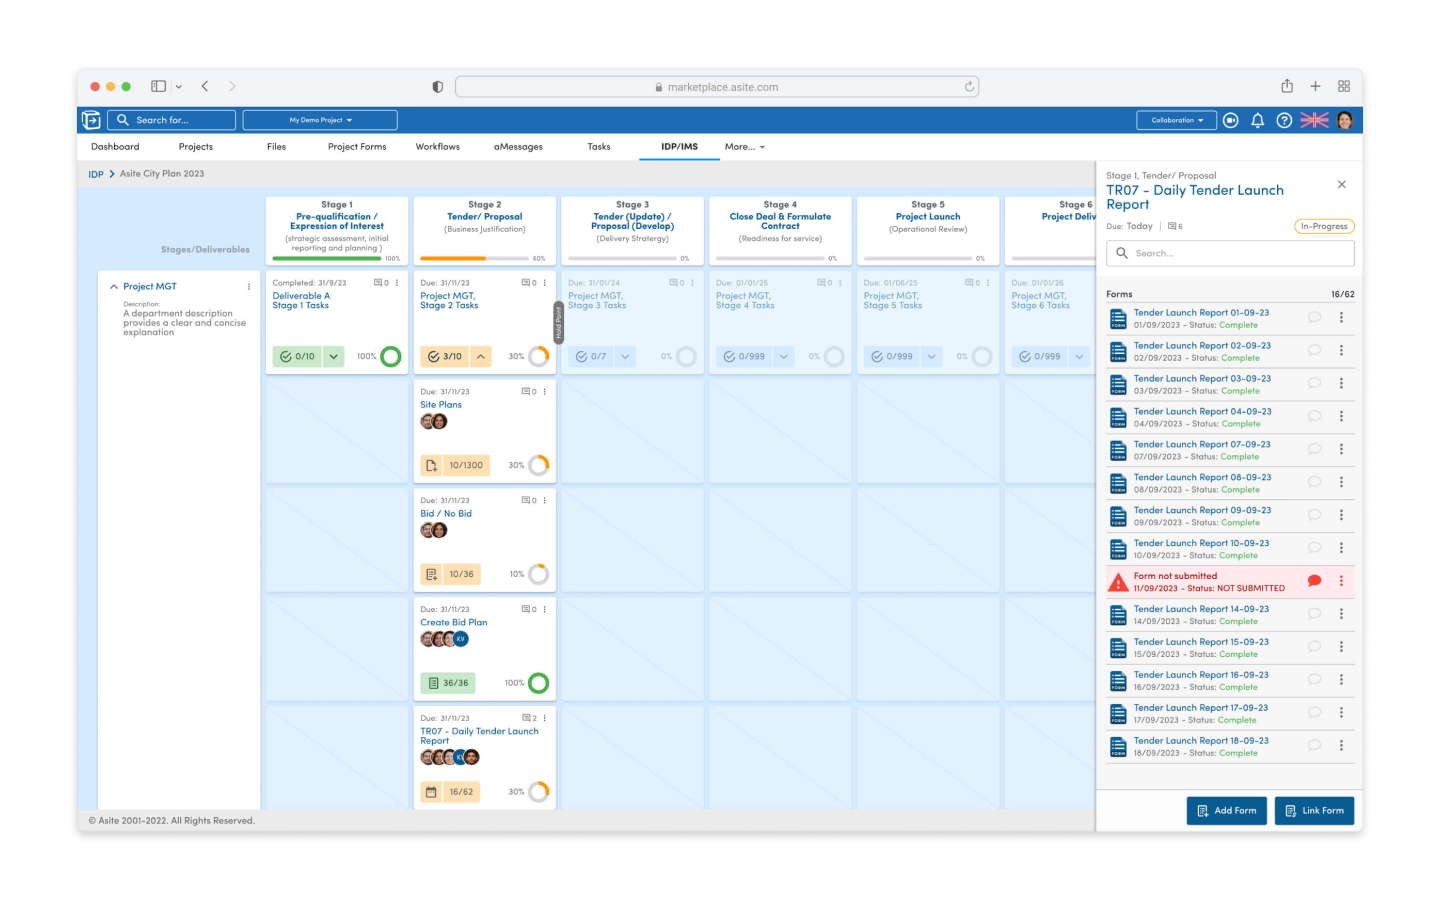
Task: Open comment icon for Tender Launch Report 02-09-23
Action: click(1315, 350)
